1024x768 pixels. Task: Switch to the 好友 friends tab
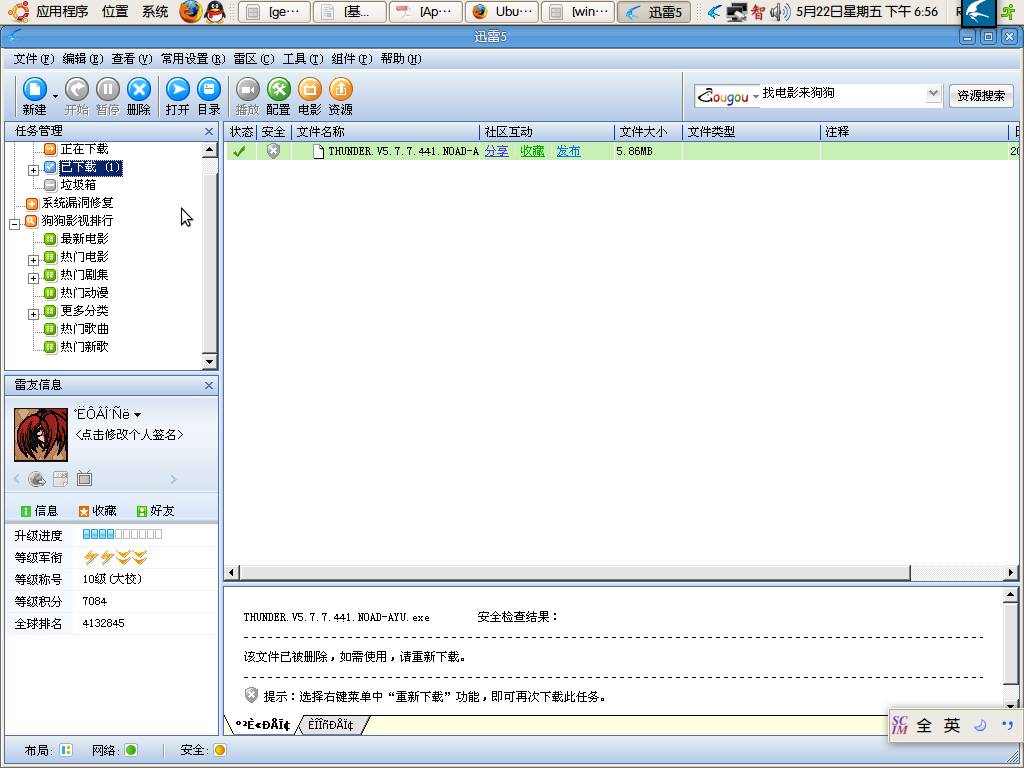coord(155,511)
